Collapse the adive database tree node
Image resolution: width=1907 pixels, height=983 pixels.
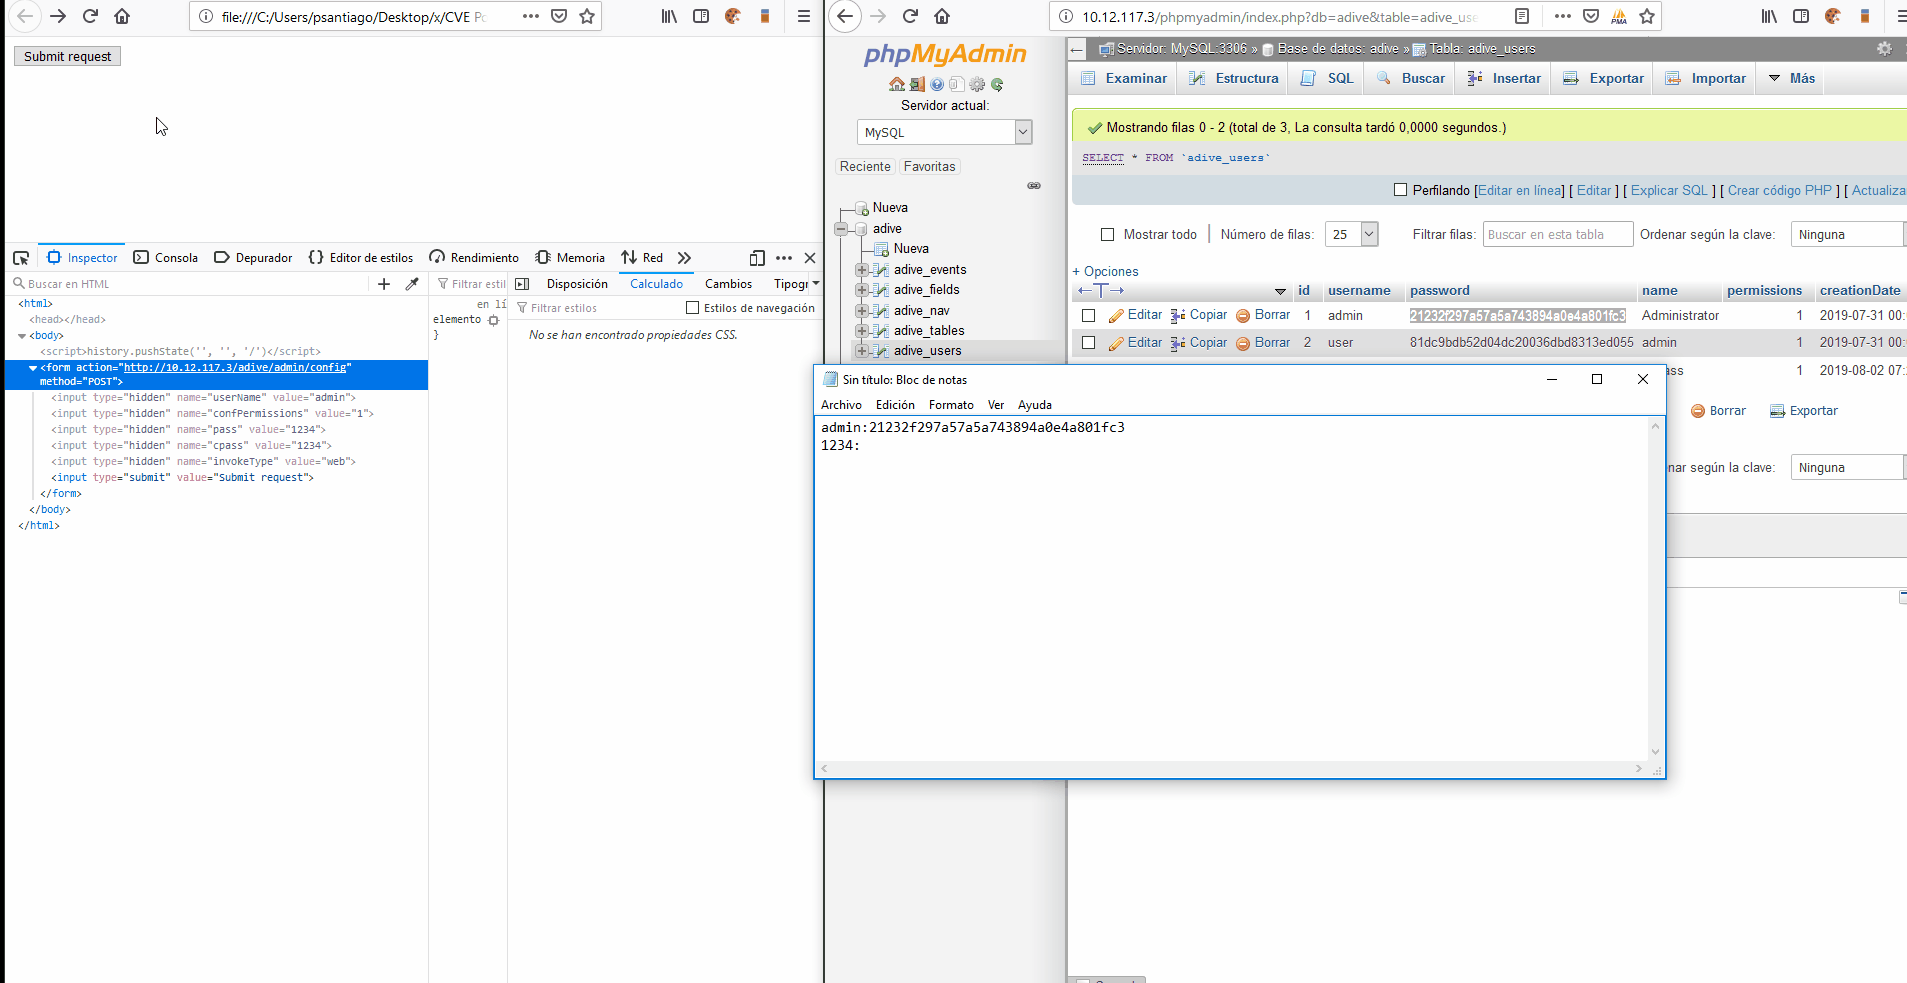click(x=841, y=229)
